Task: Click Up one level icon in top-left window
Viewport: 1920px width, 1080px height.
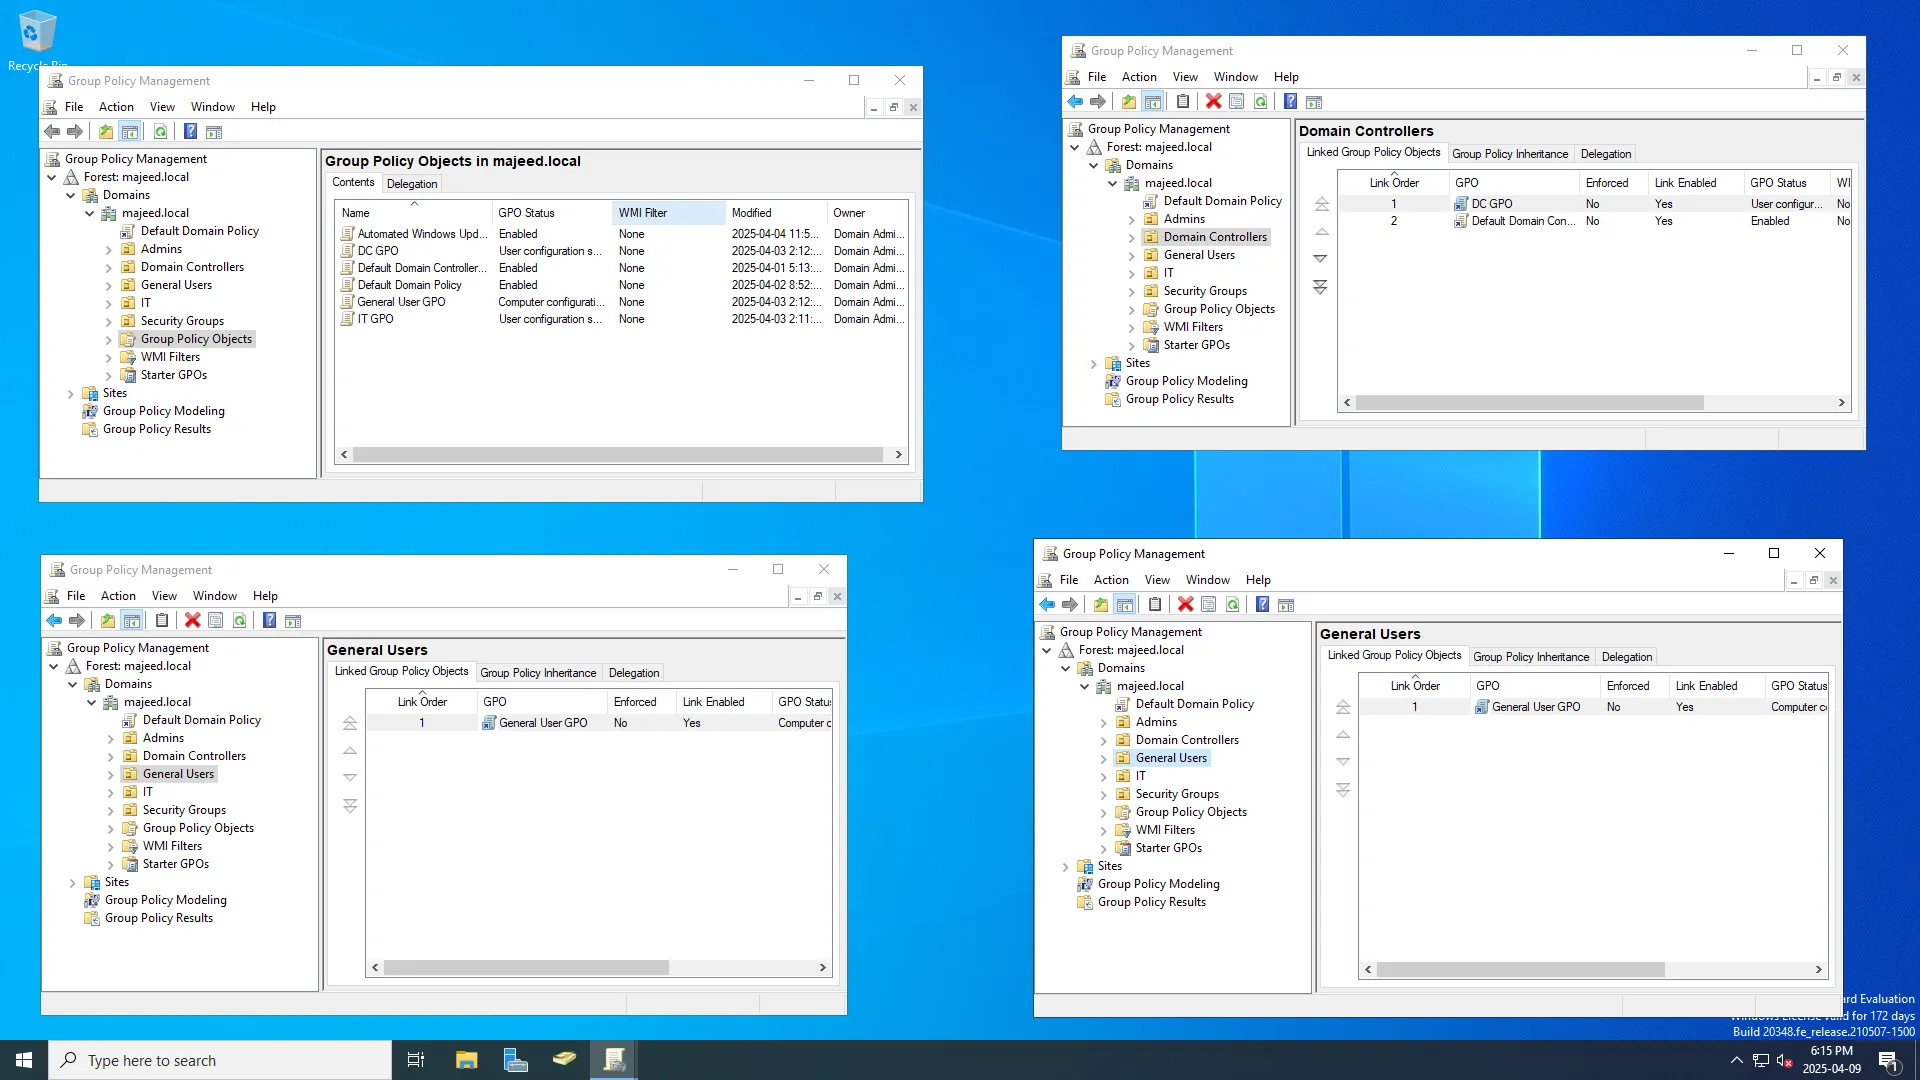Action: pyautogui.click(x=106, y=132)
